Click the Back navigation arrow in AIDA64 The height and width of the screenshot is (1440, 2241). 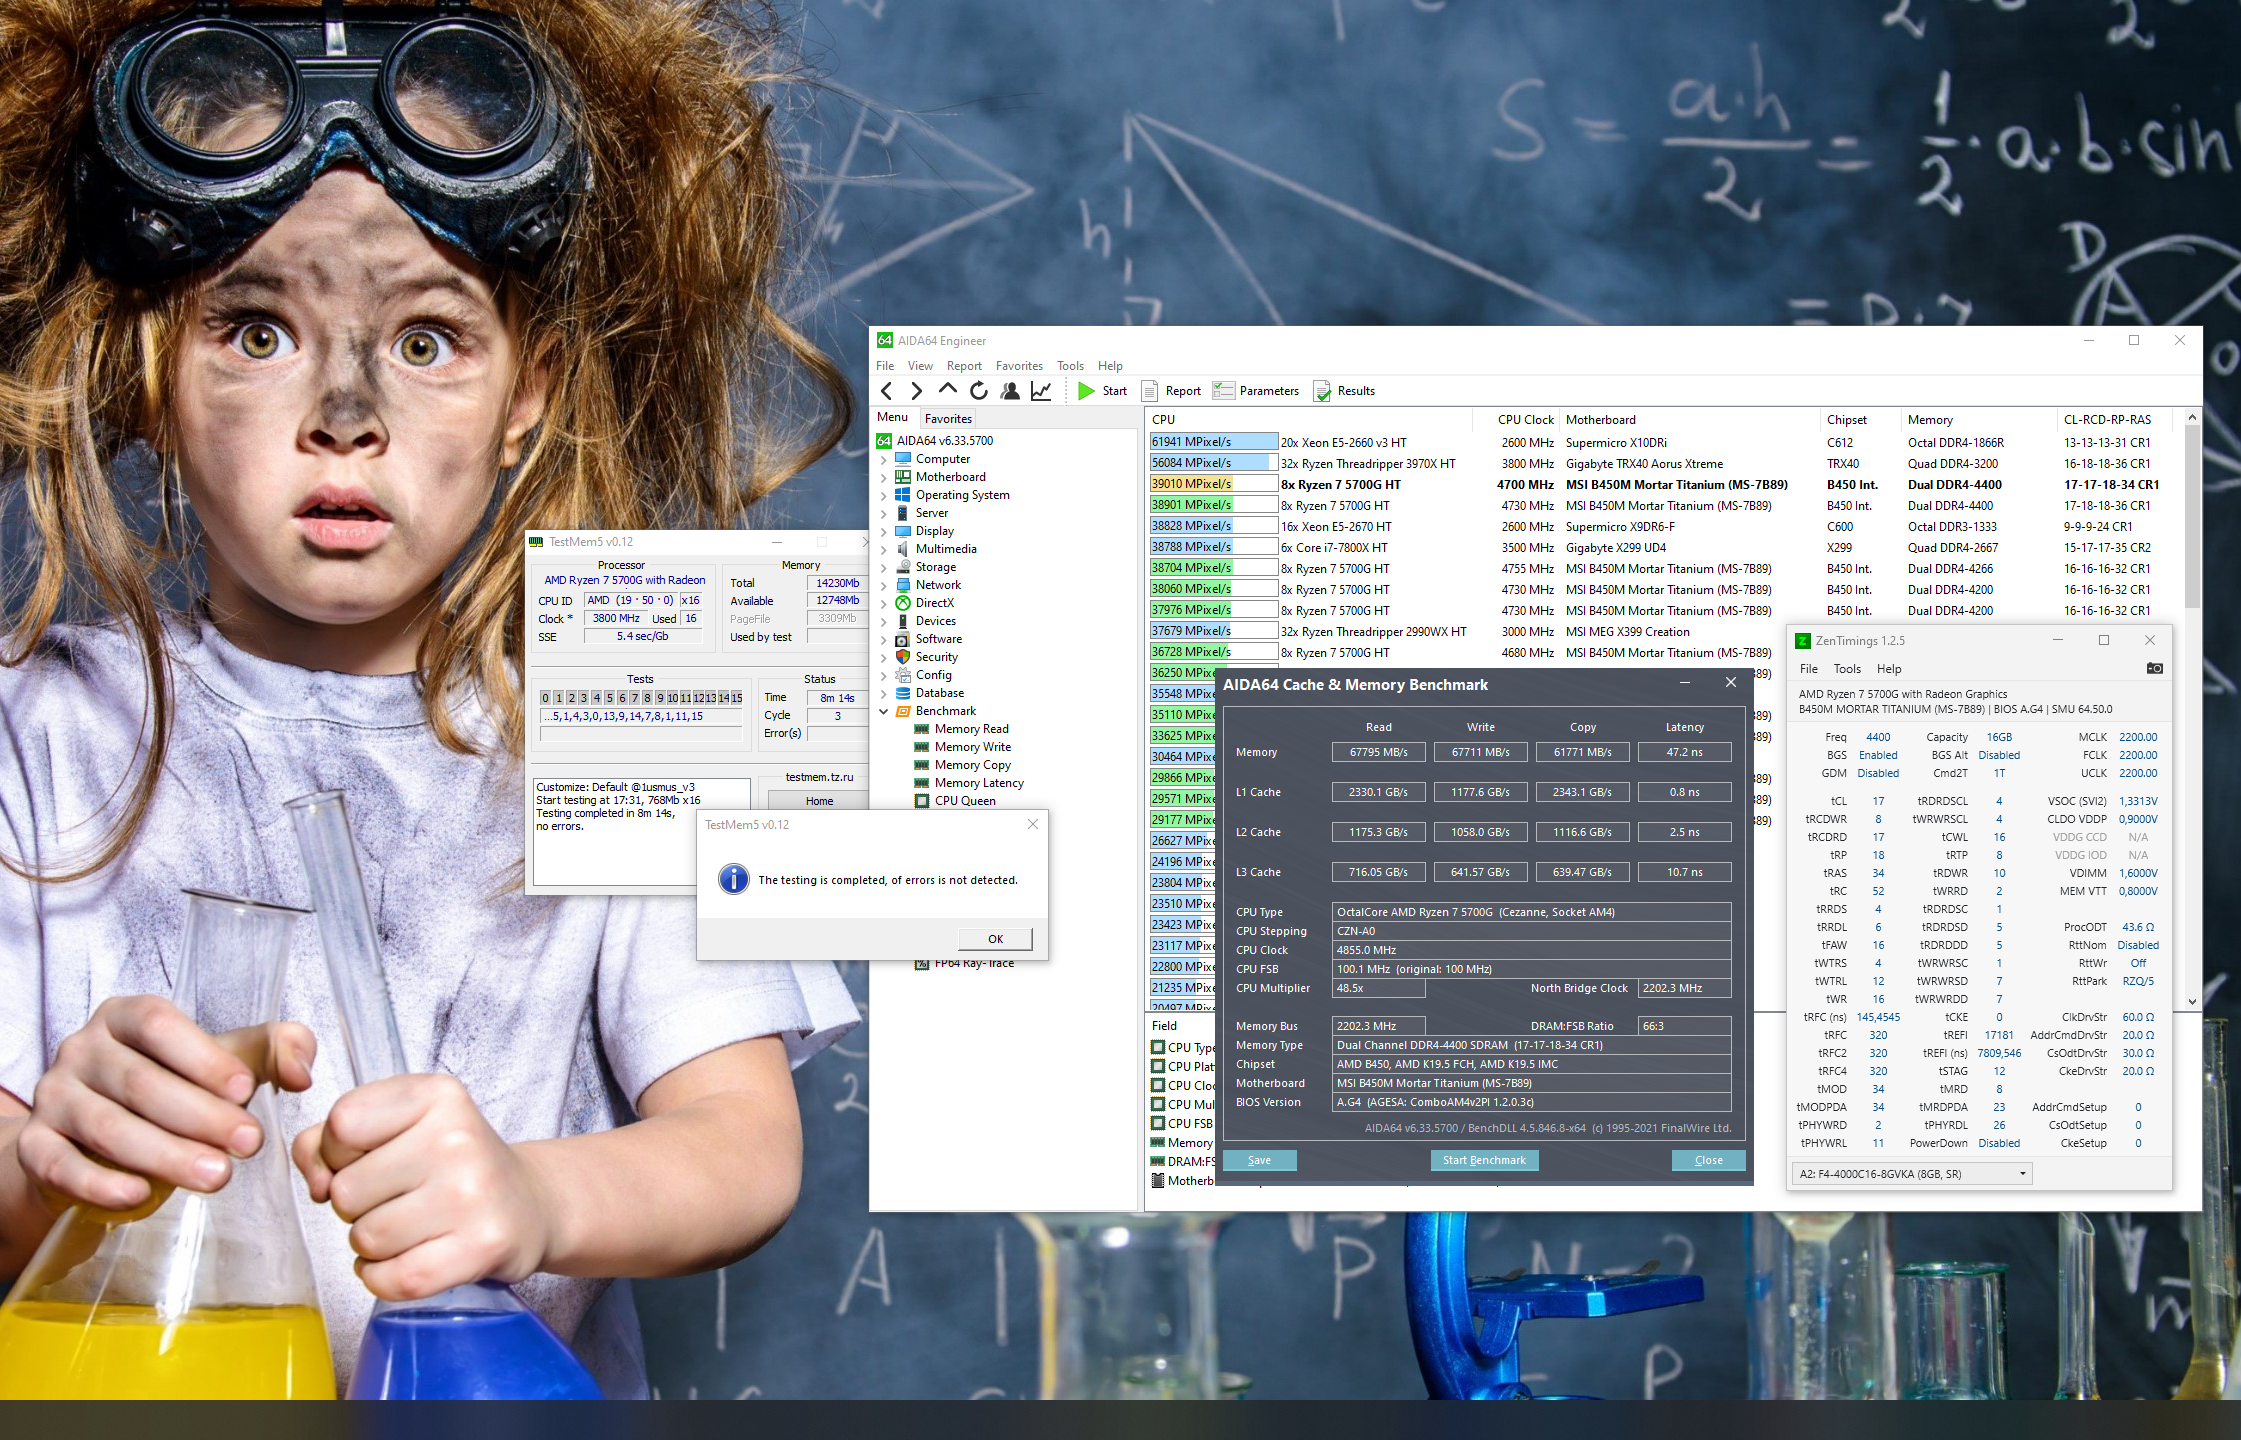886,391
